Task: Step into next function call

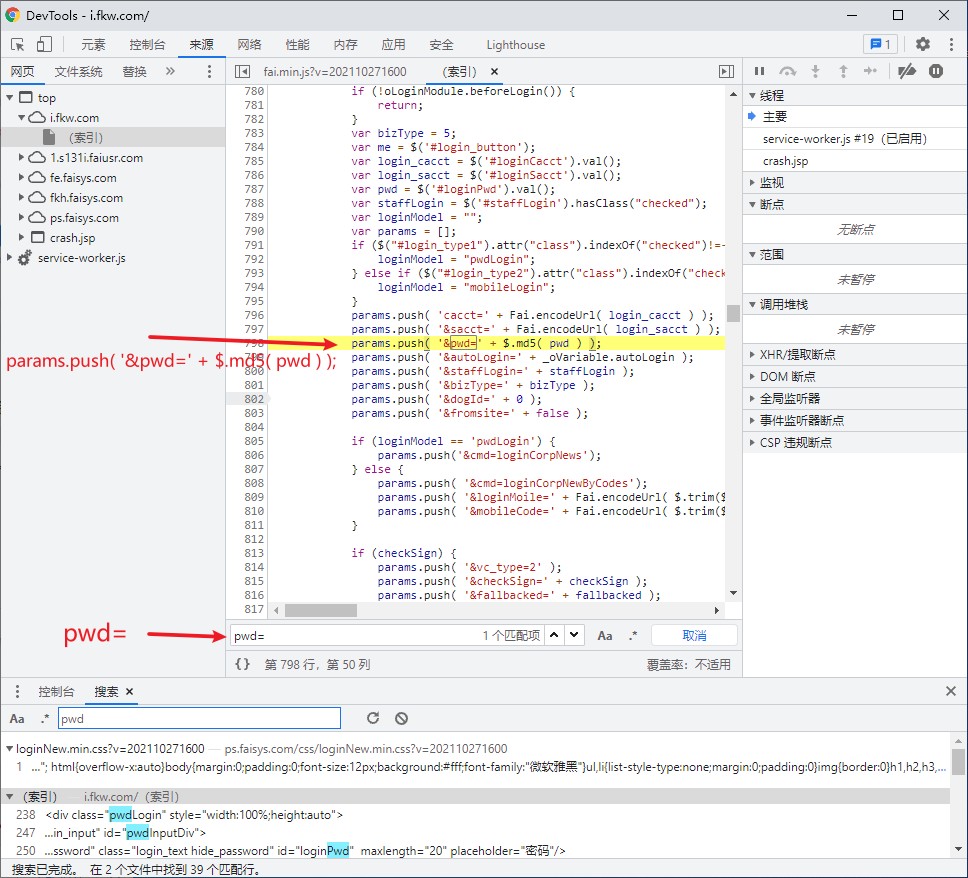Action: pyautogui.click(x=816, y=72)
